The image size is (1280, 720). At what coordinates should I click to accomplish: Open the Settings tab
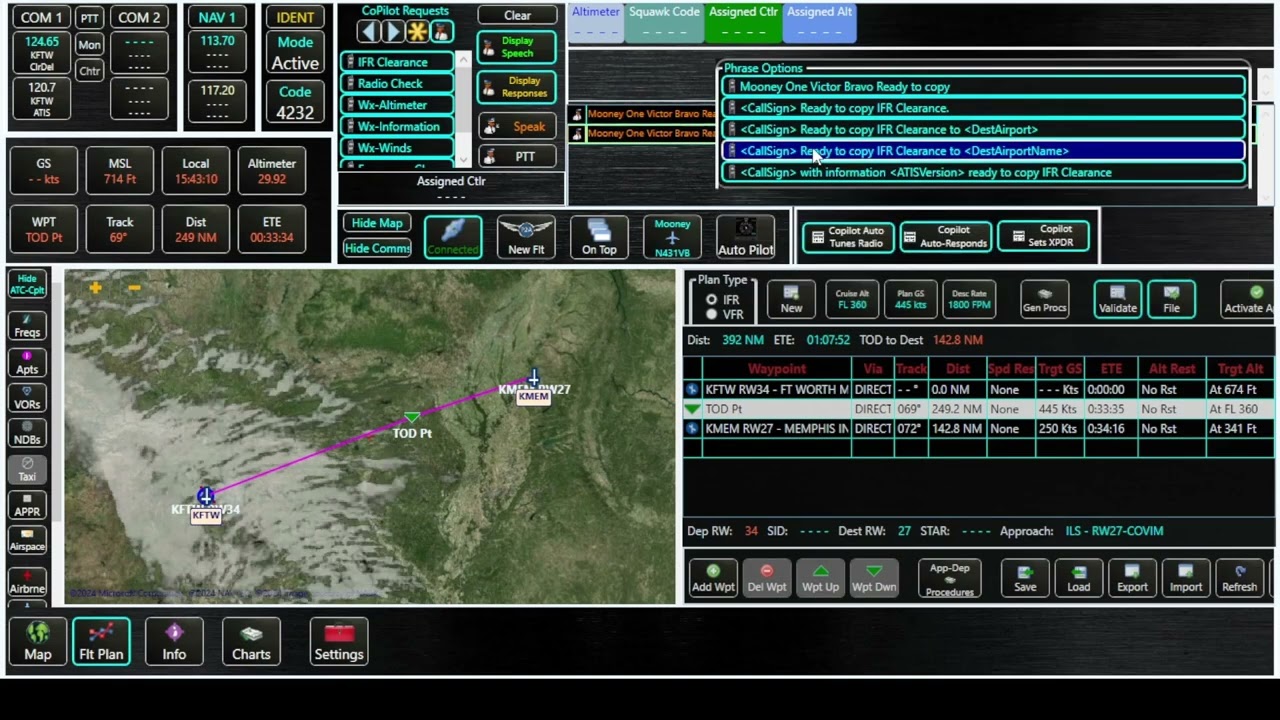(x=339, y=641)
